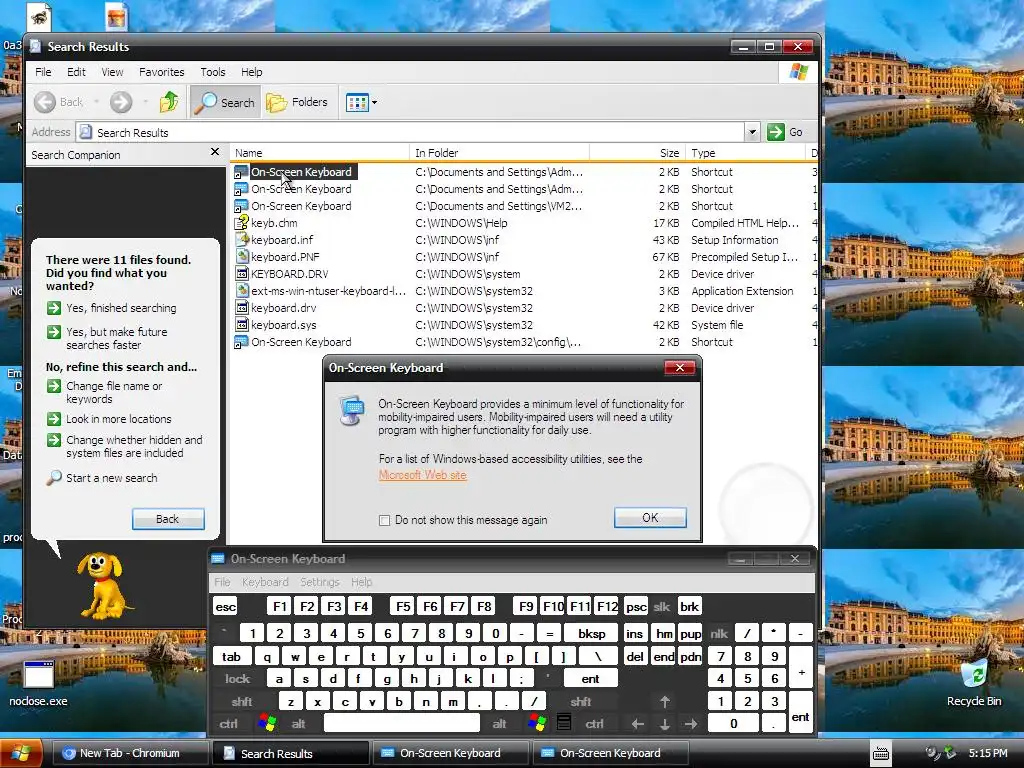This screenshot has height=768, width=1024.
Task: Sort results by Name column header
Action: 320,153
